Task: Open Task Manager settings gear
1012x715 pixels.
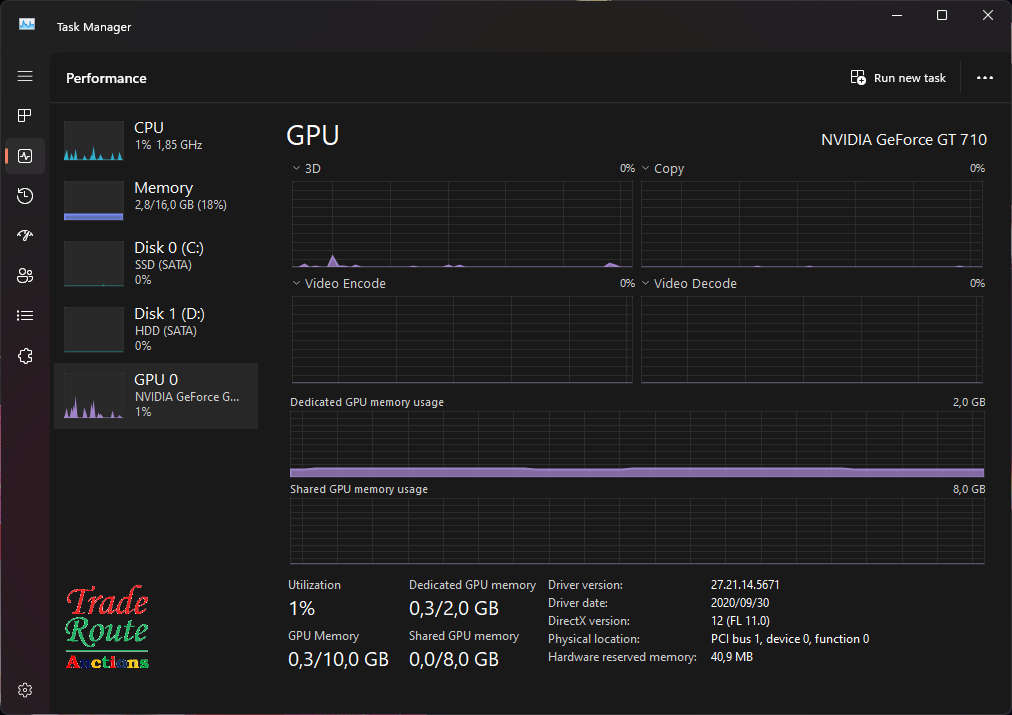Action: coord(25,689)
